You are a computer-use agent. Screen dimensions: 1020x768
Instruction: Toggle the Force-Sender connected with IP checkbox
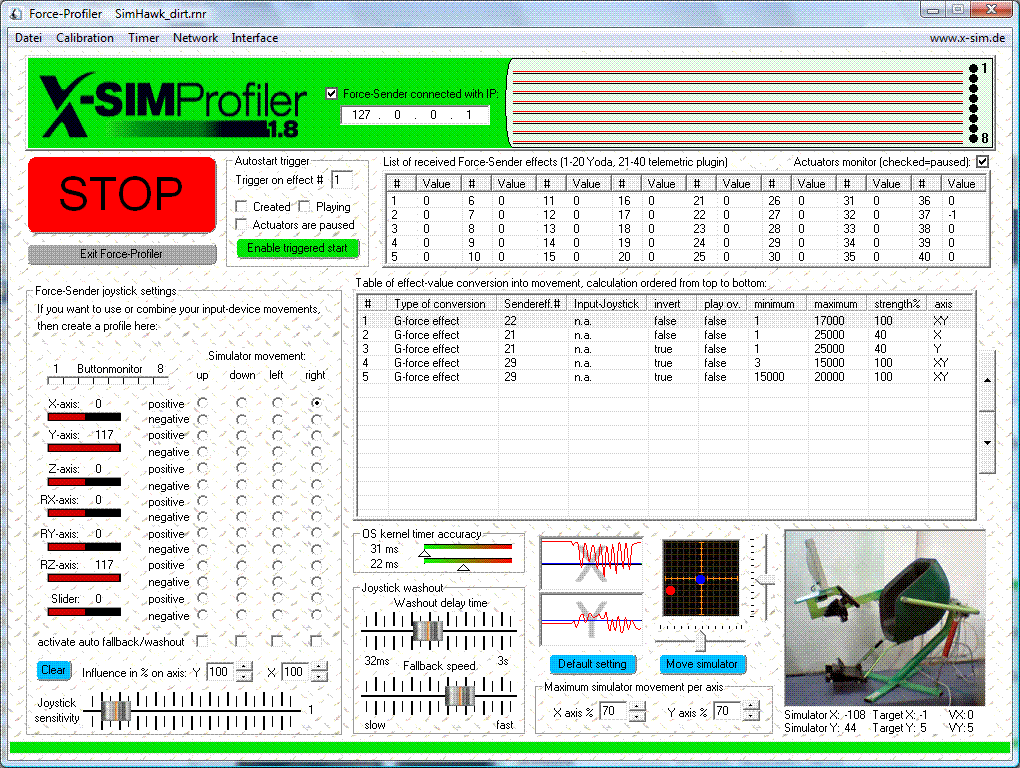(332, 94)
